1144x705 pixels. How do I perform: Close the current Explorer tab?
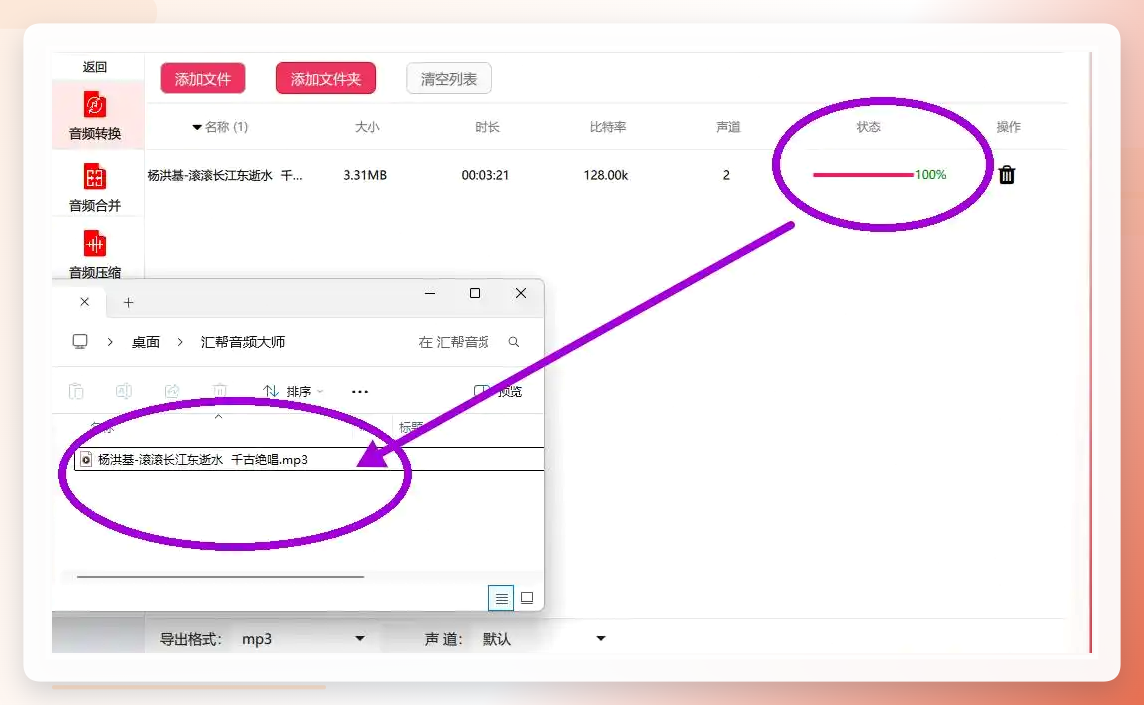pos(85,301)
